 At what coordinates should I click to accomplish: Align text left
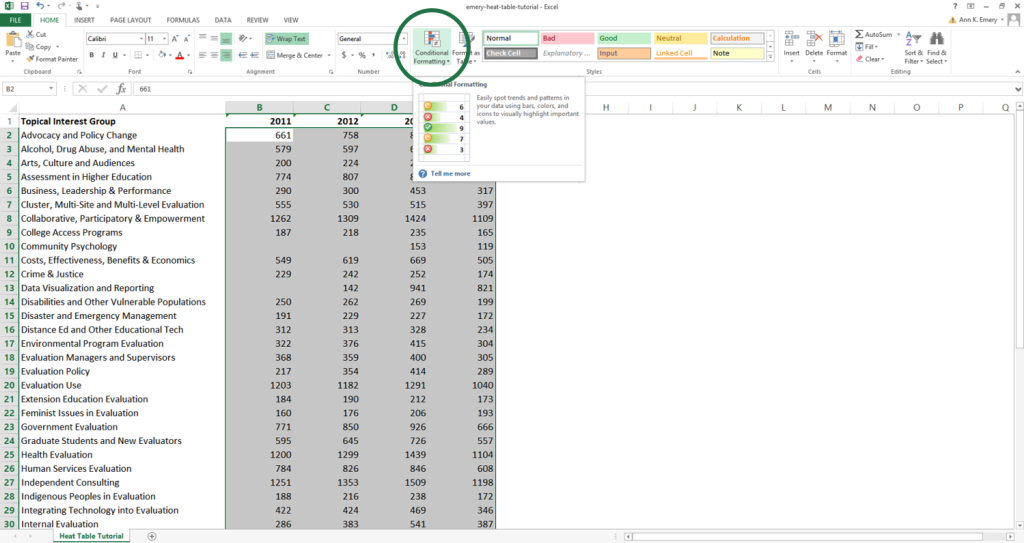point(202,56)
